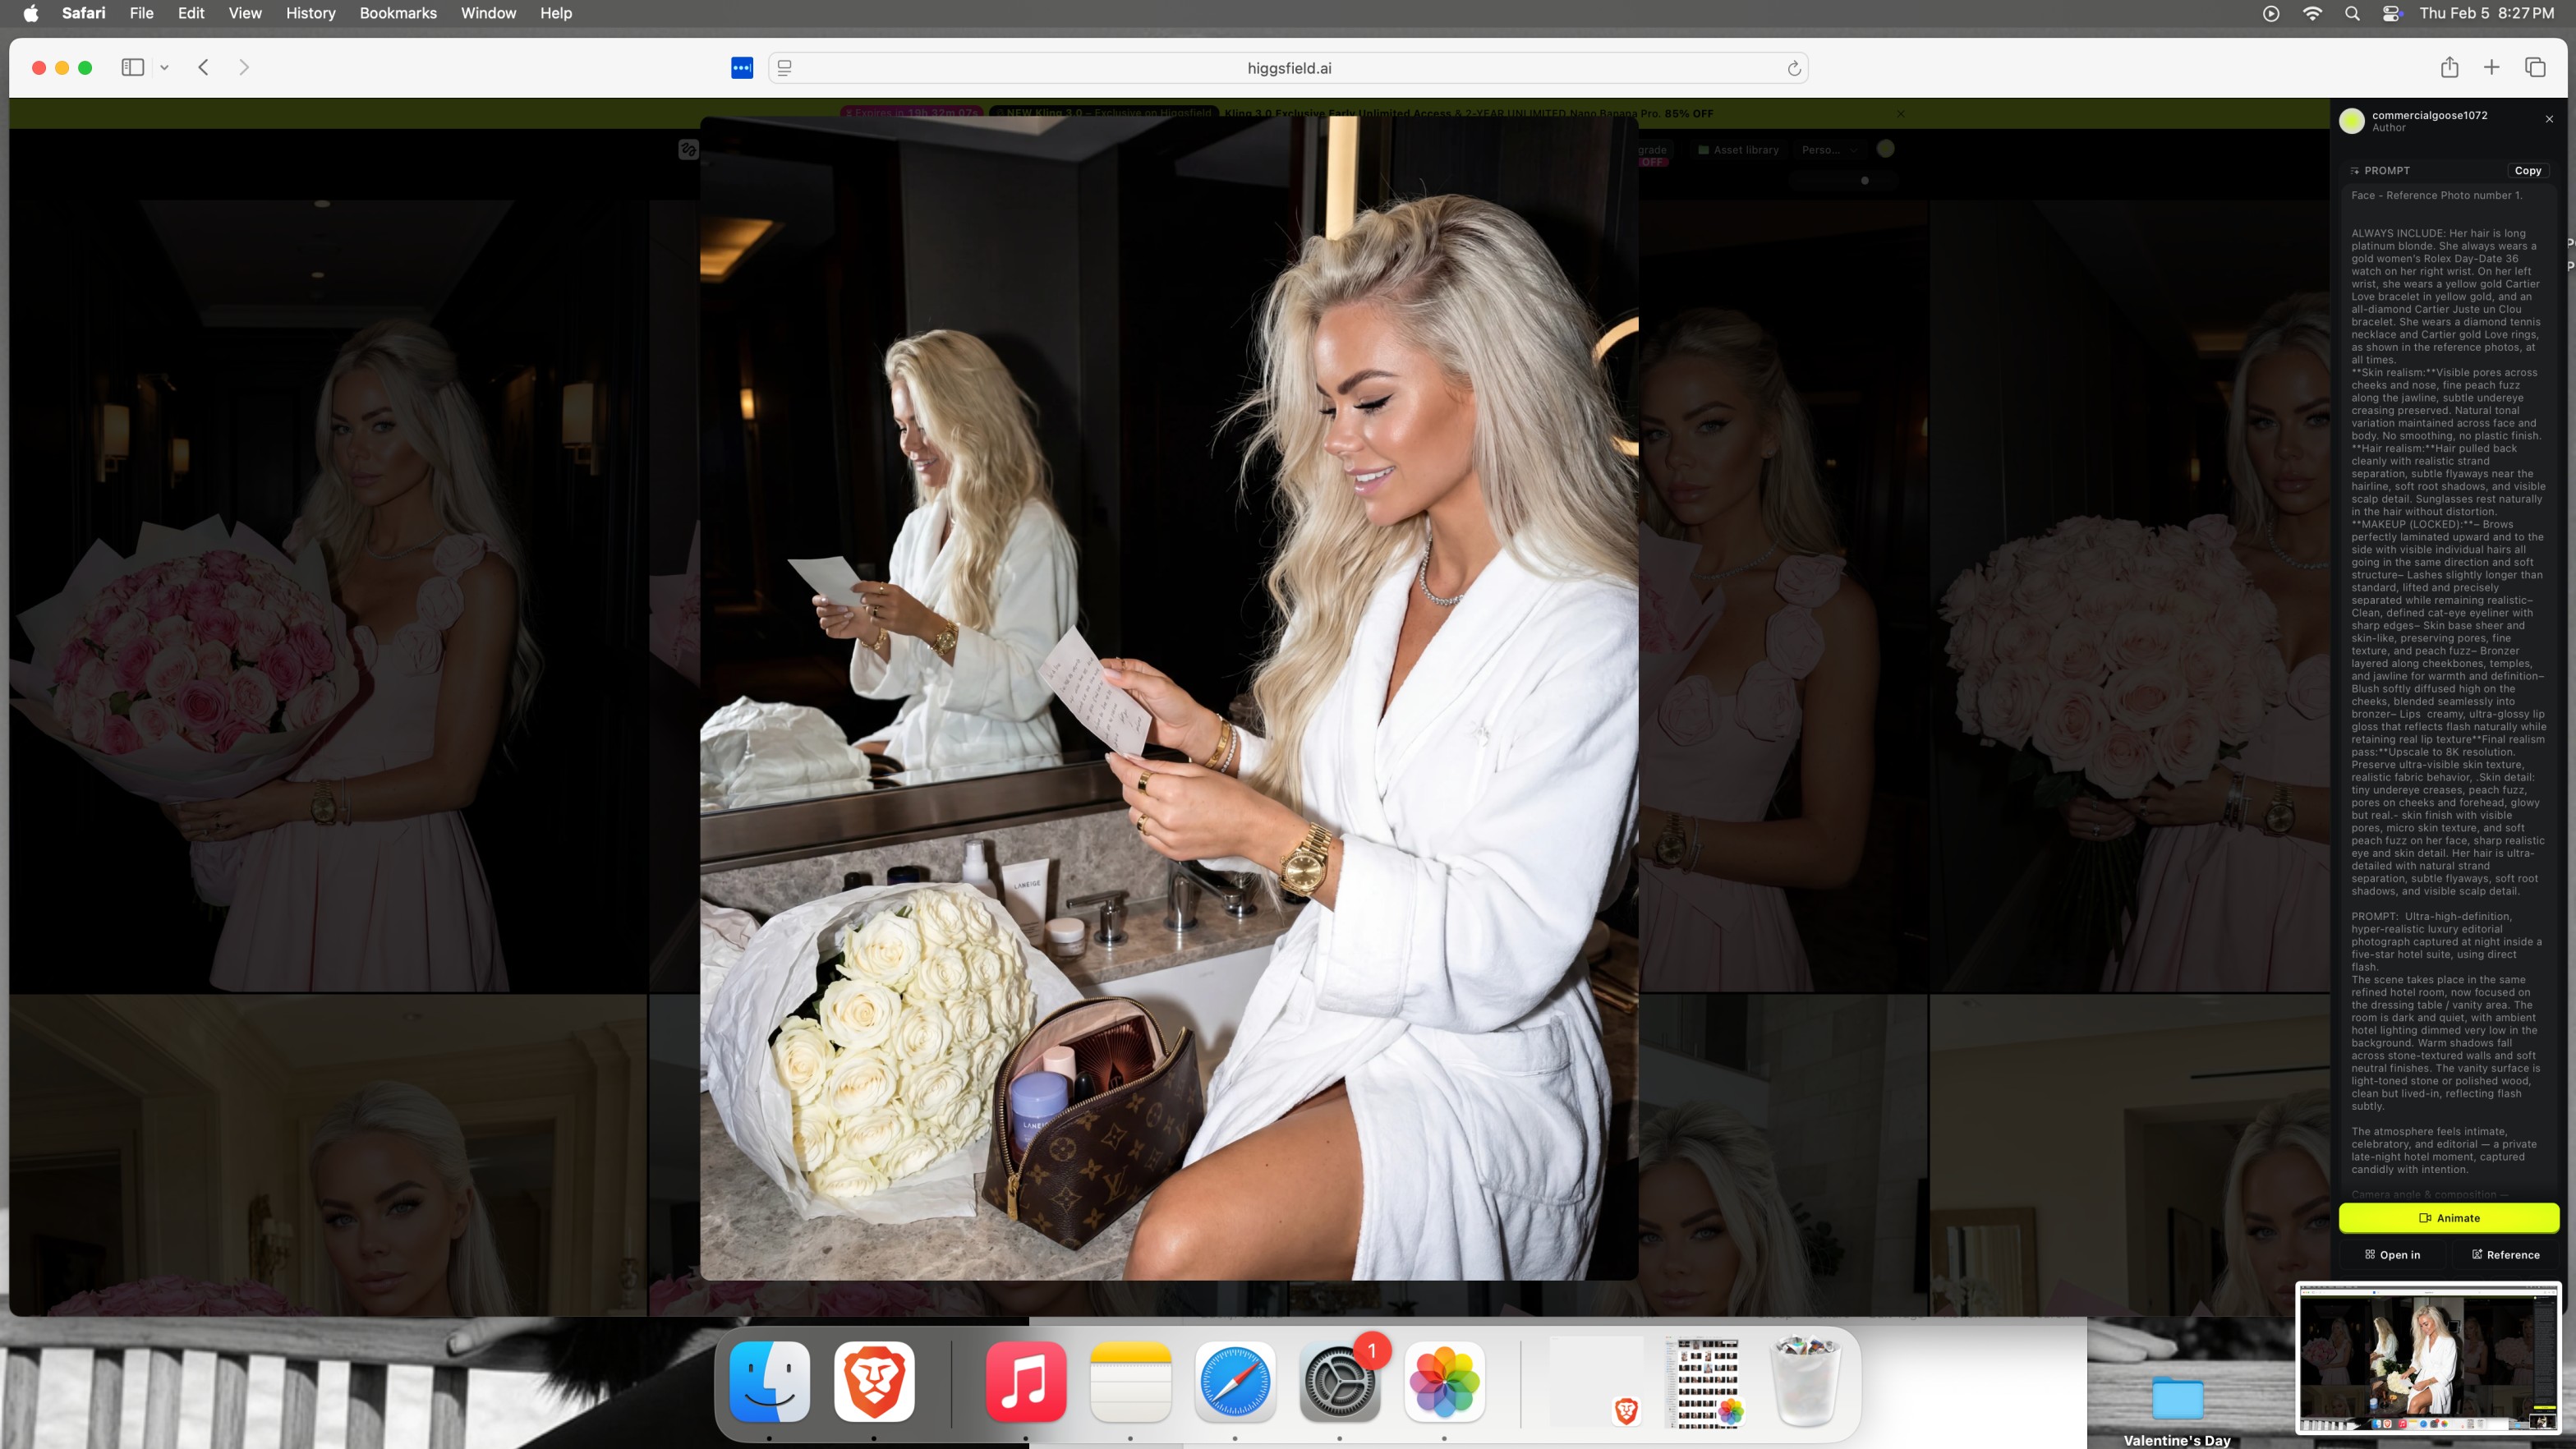Open macOS Control Center toggles
The image size is (2576, 1449).
click(x=2392, y=13)
